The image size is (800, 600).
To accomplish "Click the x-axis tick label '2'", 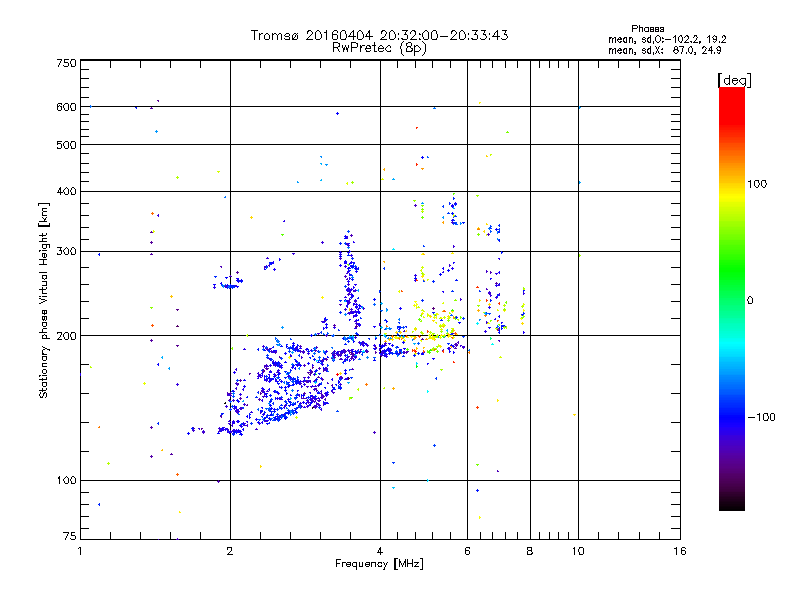I will tap(230, 551).
